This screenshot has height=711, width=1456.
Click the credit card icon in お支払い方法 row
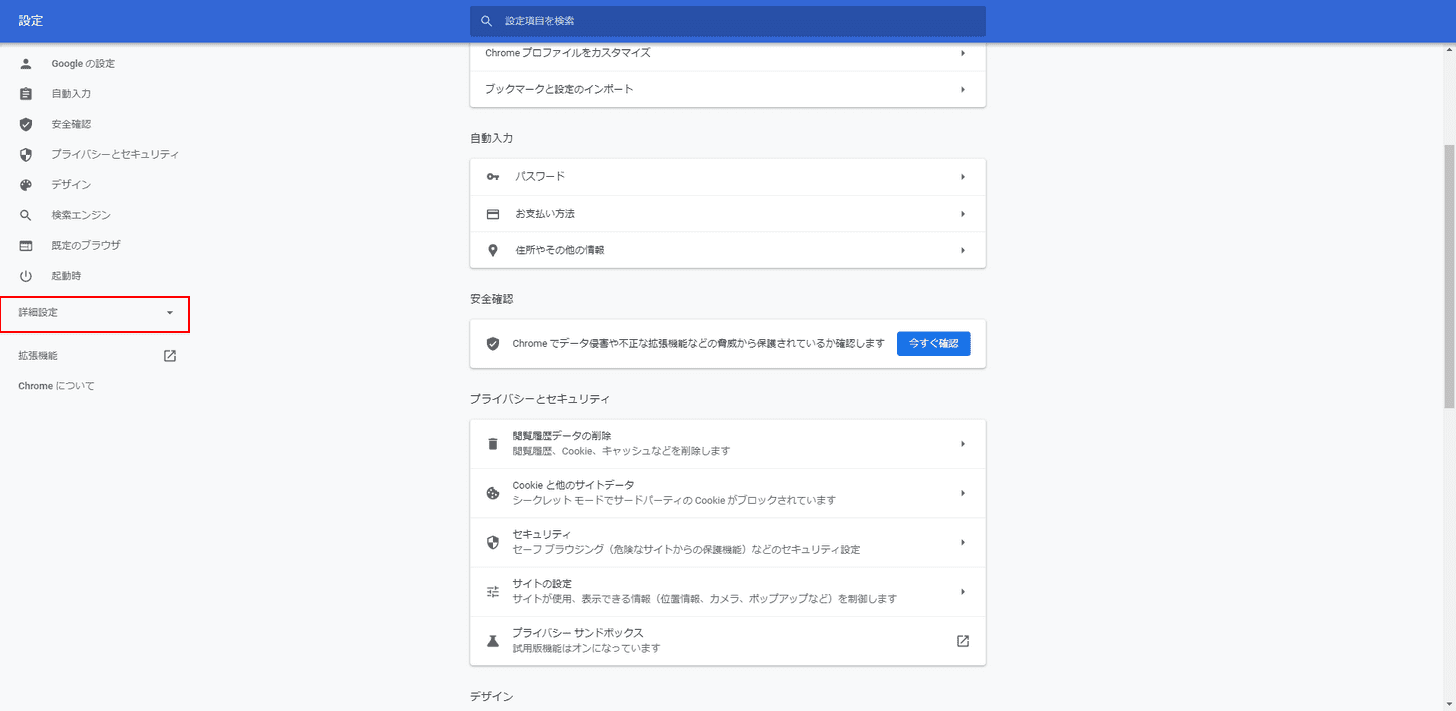(493, 214)
